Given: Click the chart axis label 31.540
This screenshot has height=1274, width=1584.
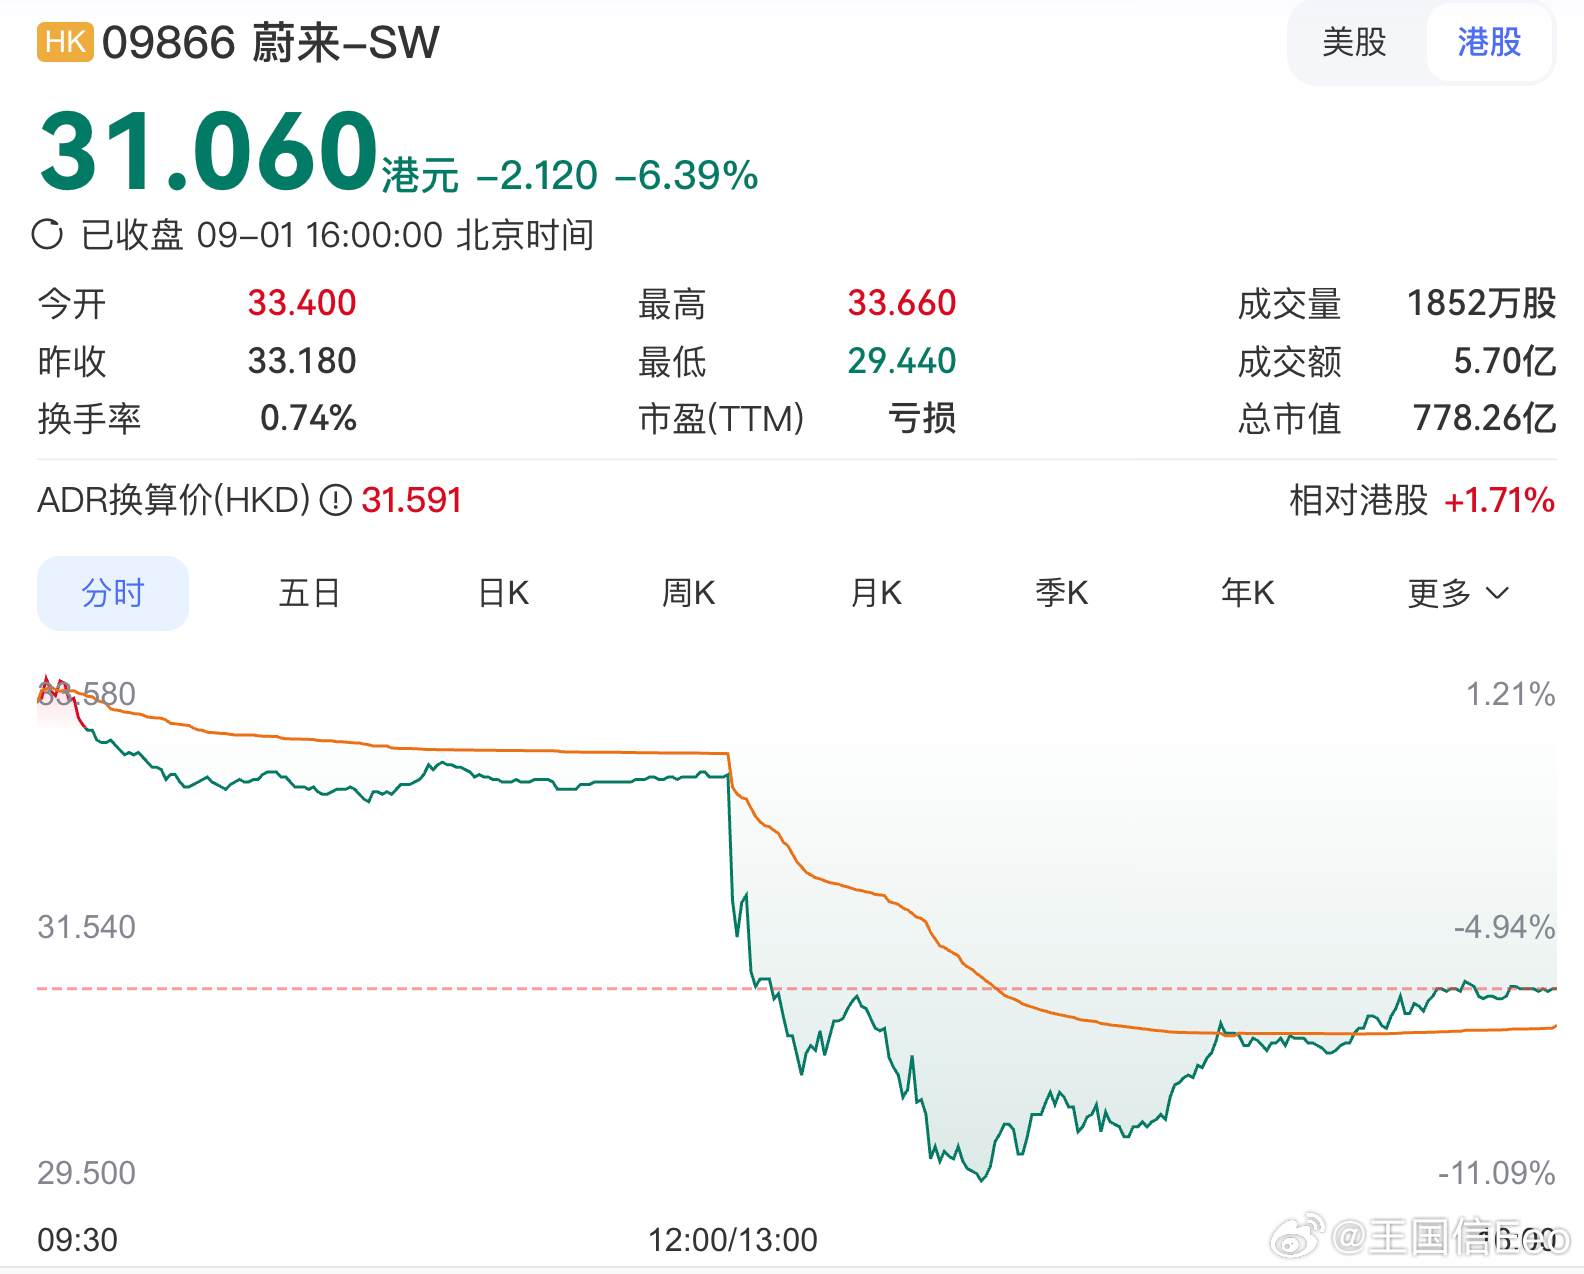Looking at the screenshot, I should coord(86,927).
